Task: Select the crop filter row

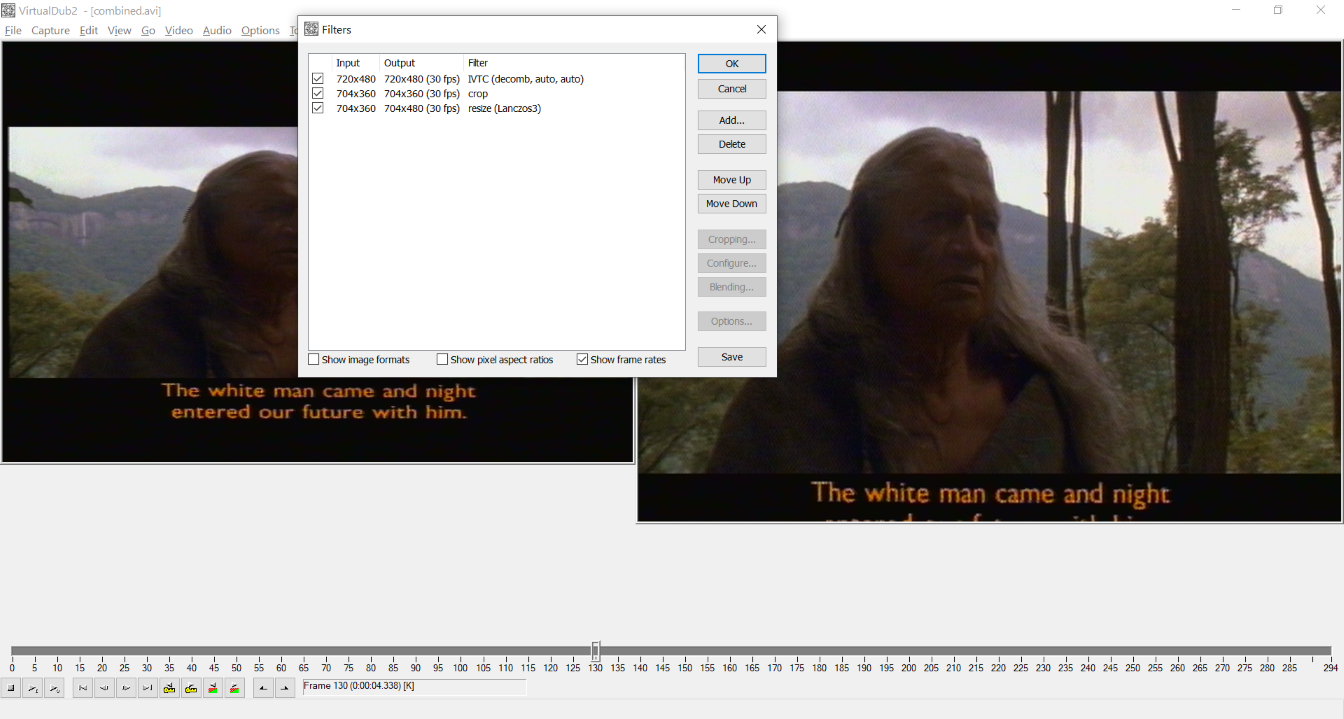Action: 496,94
